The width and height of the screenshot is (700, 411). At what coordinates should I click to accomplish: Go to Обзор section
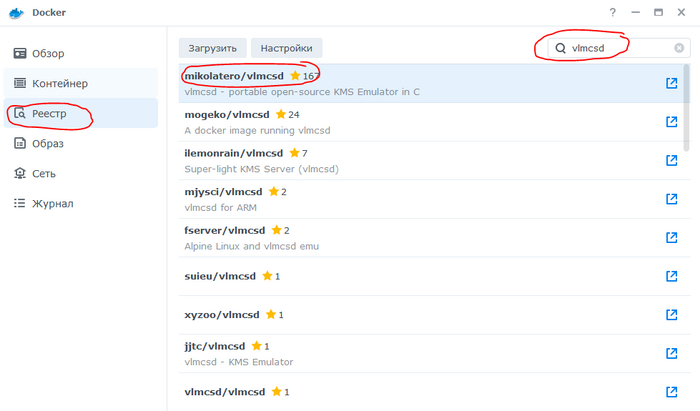[81, 54]
